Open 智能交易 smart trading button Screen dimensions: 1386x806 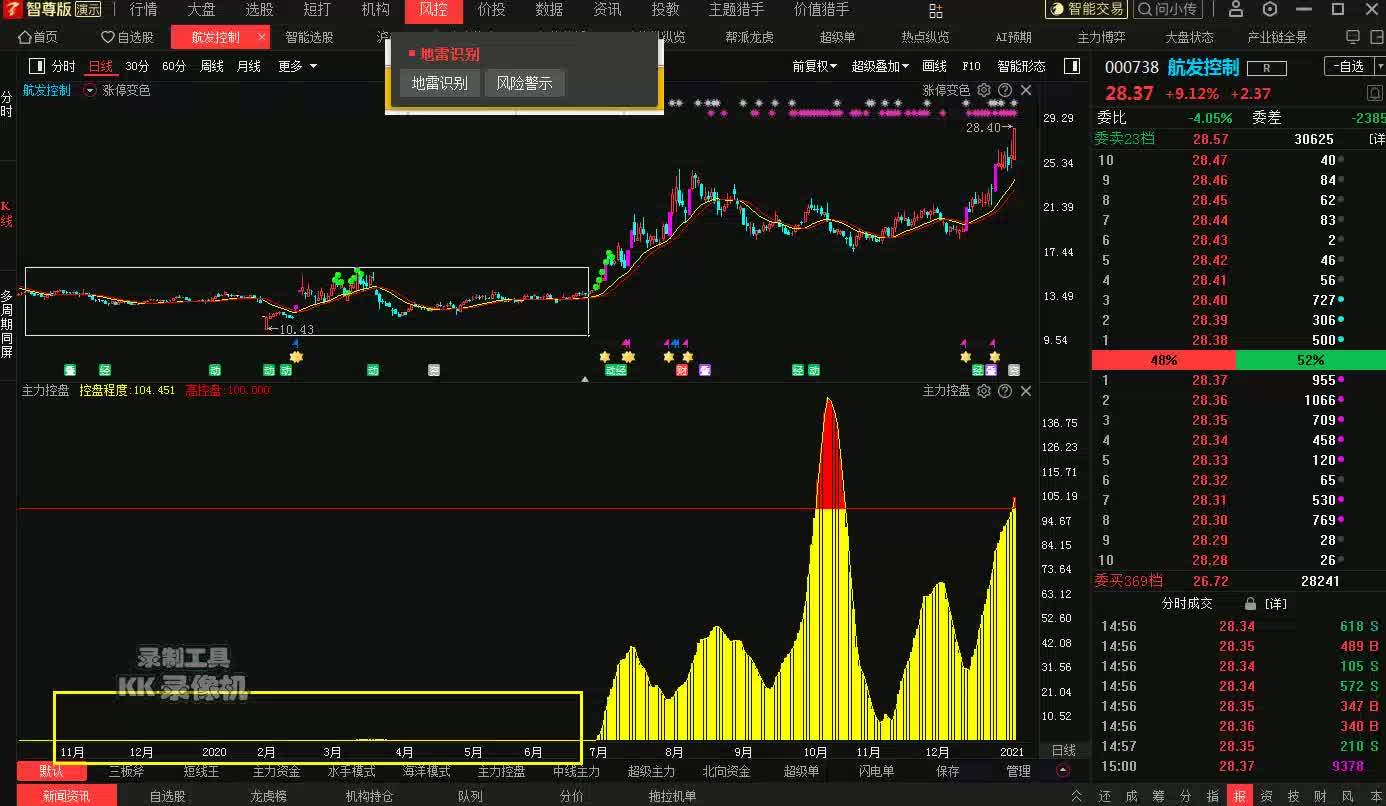(x=1087, y=10)
